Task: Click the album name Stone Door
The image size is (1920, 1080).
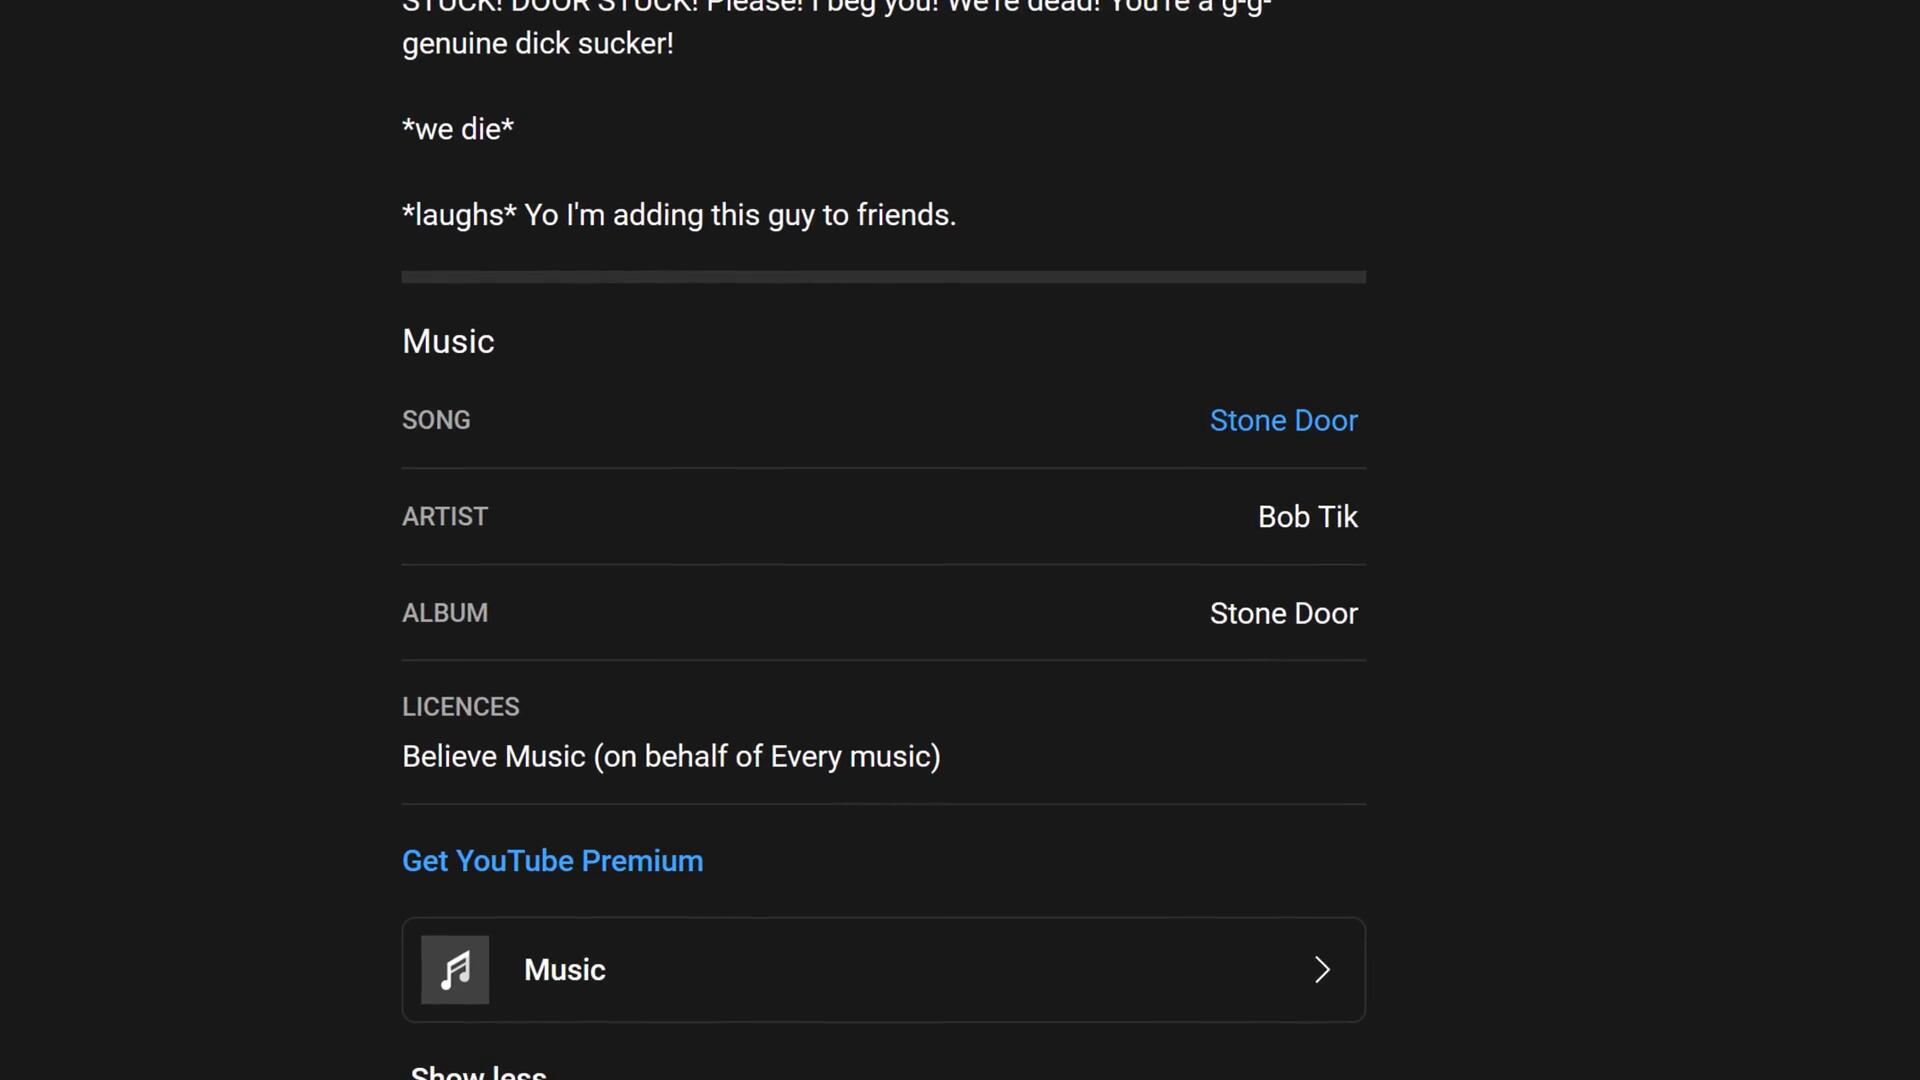Action: 1283,613
